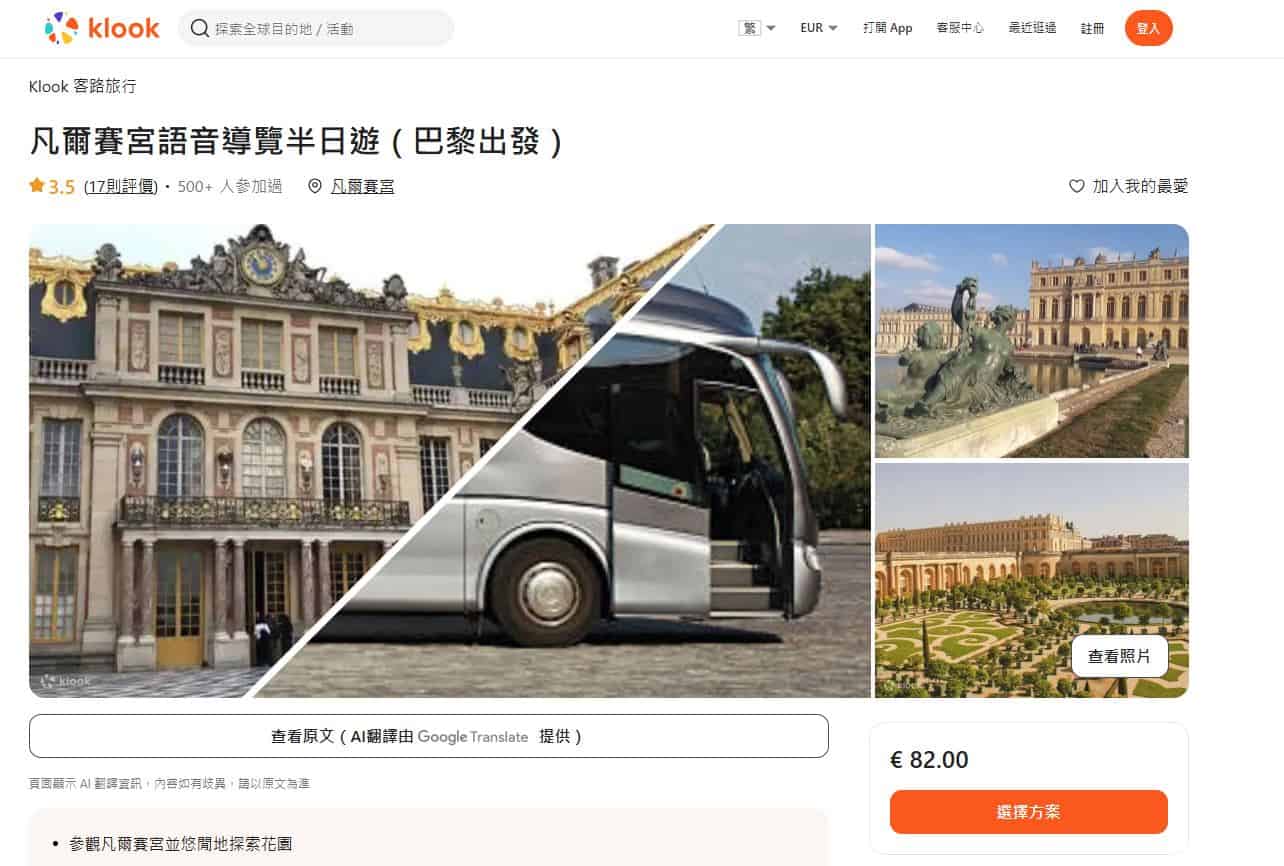The width and height of the screenshot is (1284, 866).
Task: Open the statue fountain thumbnail photo
Action: point(1032,341)
